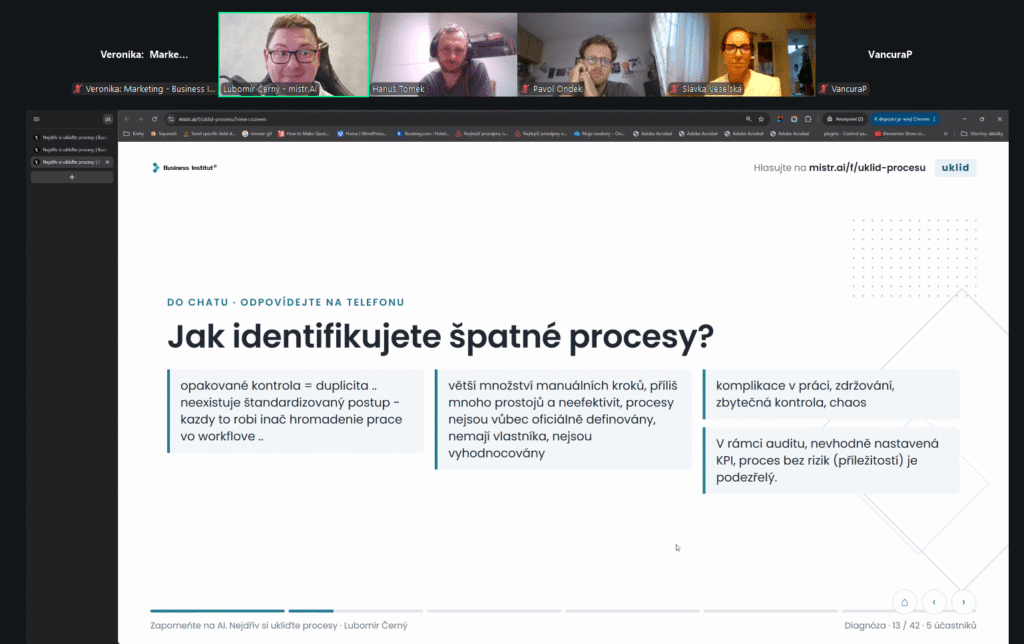
Task: Bookmark this page with the star icon
Action: pos(761,119)
